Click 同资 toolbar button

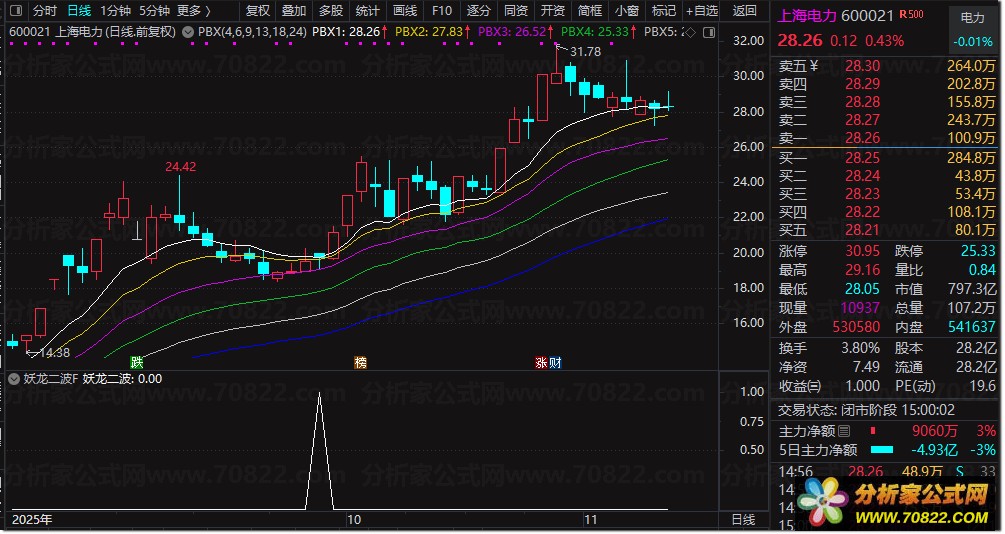click(516, 11)
